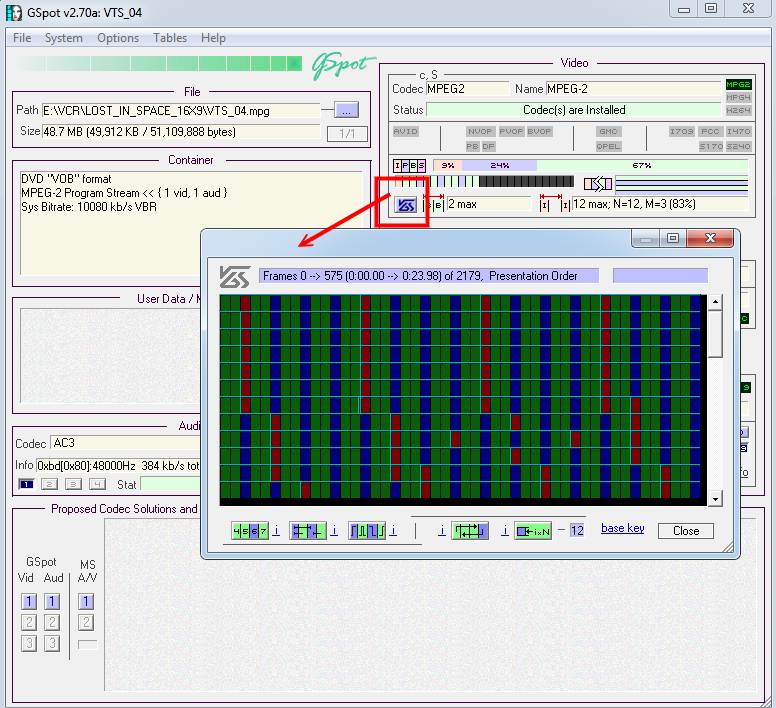Click the S170 colorimetry badge
Viewport: 776px width, 708px height.
click(711, 146)
